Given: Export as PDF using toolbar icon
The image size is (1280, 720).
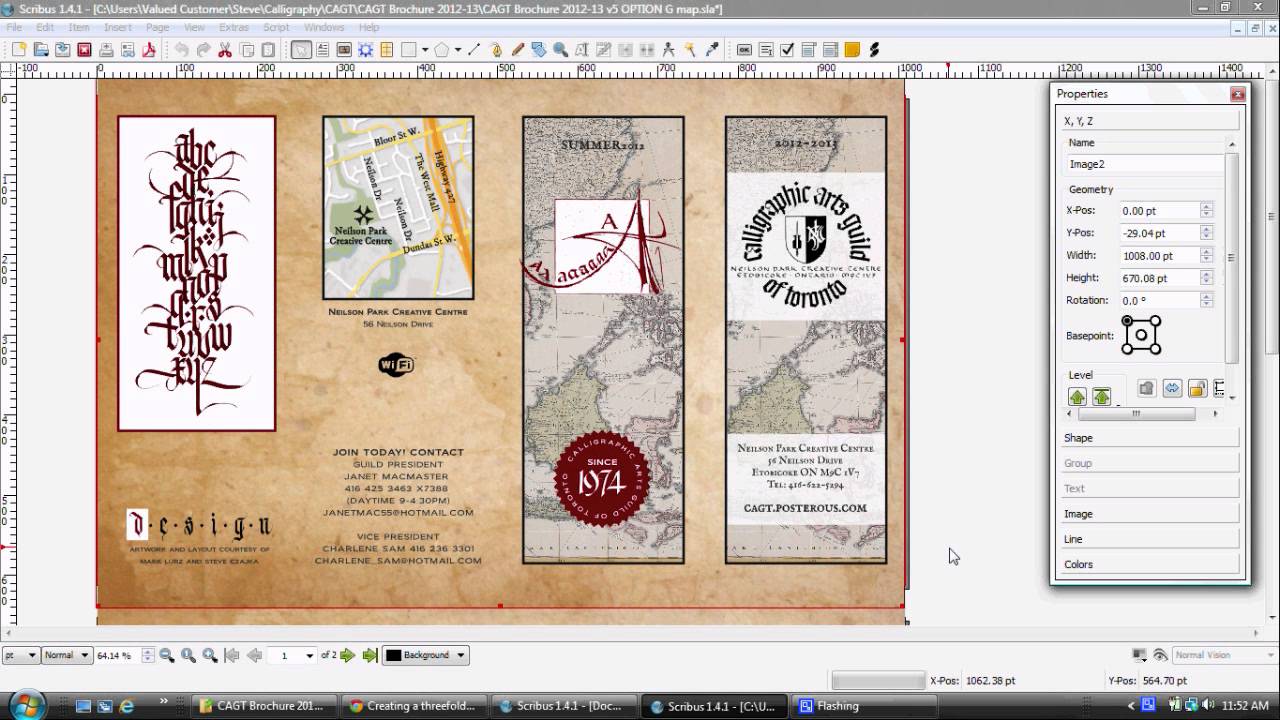Looking at the screenshot, I should 149,50.
